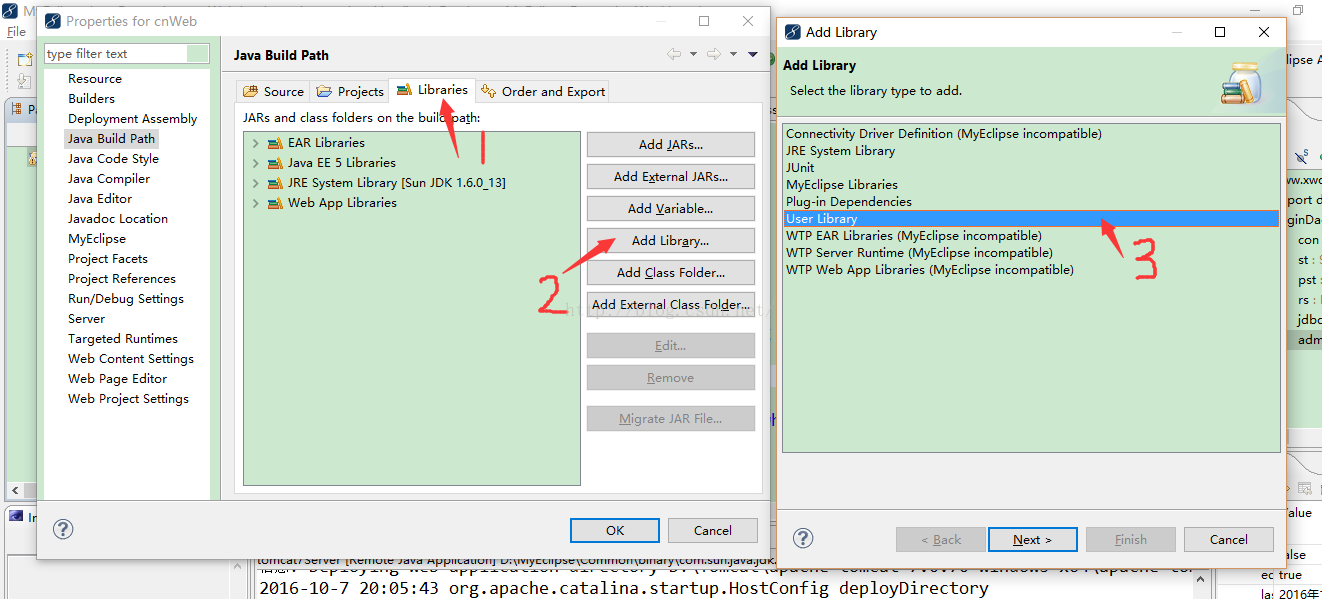
Task: Select Builders in the properties list
Action: pyautogui.click(x=91, y=99)
